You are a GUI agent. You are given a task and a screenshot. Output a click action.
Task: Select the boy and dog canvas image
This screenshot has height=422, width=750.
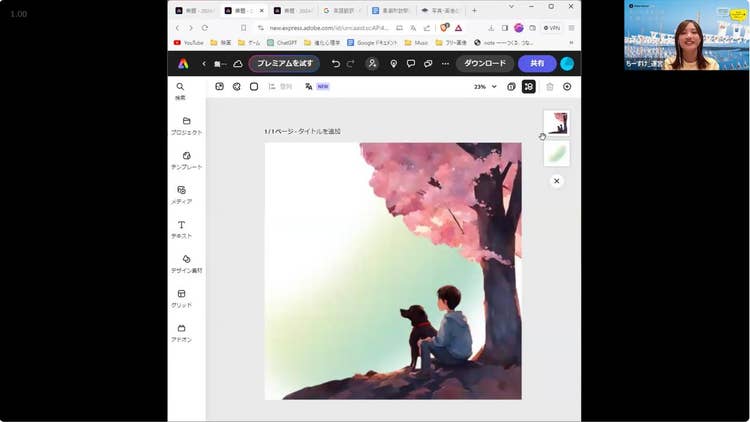[393, 271]
